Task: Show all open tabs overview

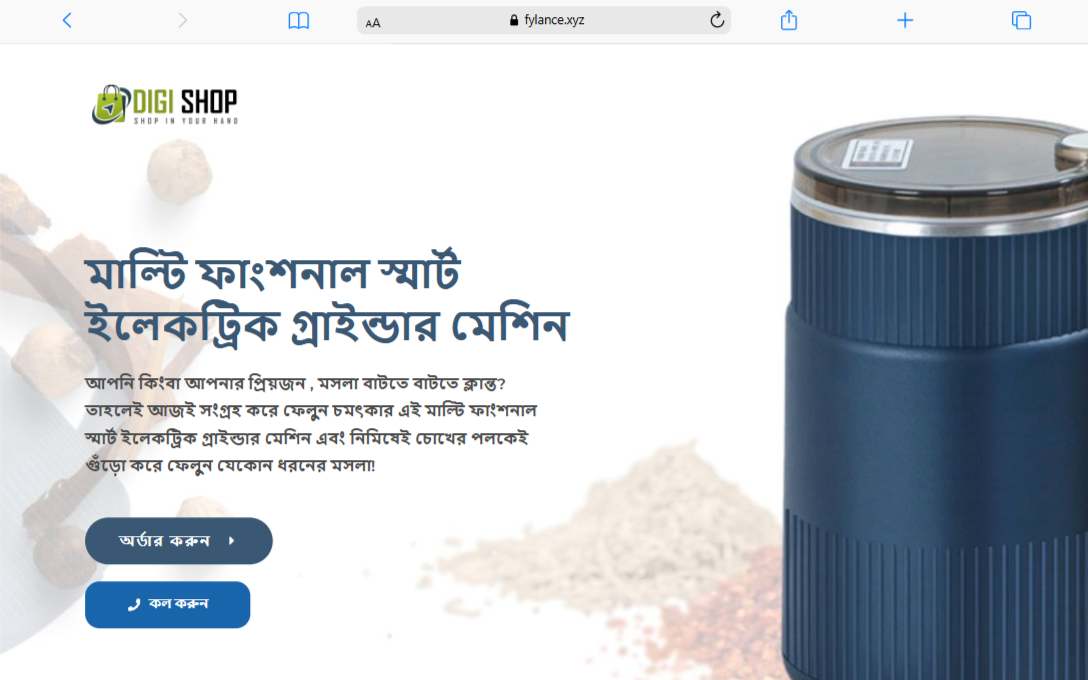Action: tap(1021, 20)
